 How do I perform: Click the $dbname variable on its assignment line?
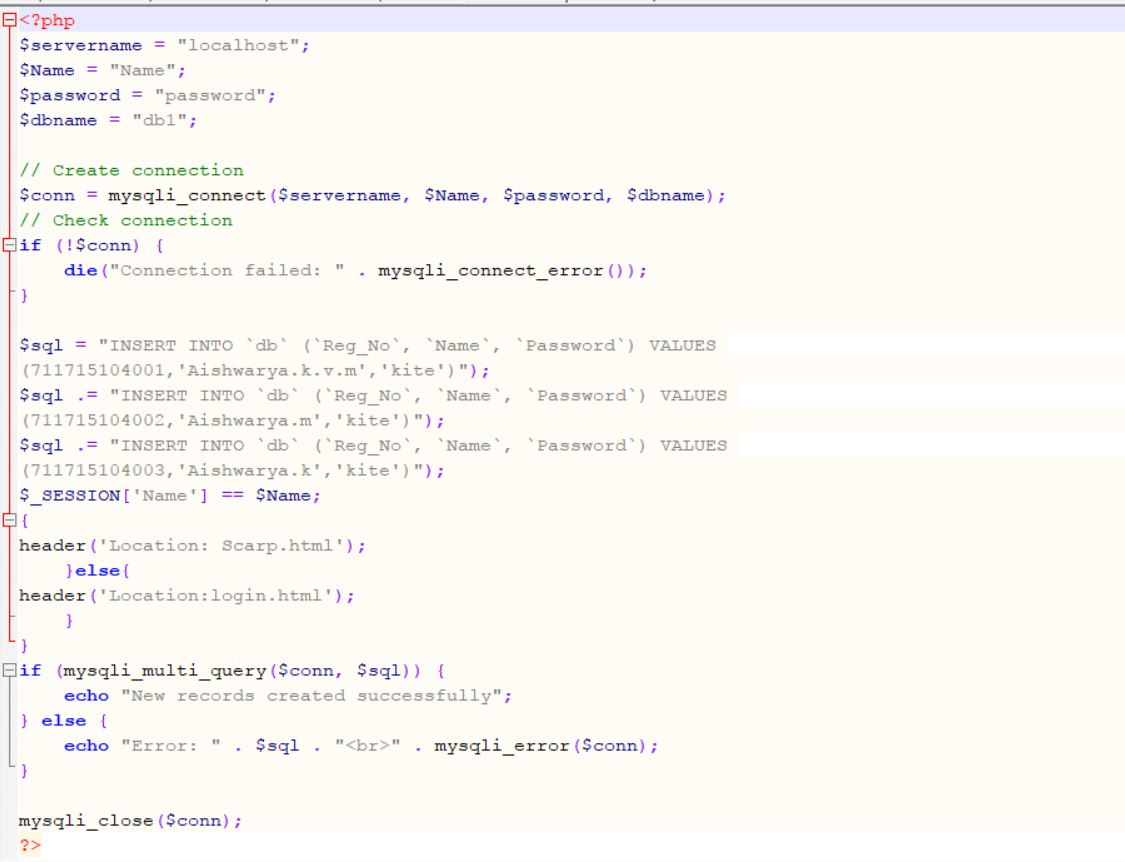(58, 120)
